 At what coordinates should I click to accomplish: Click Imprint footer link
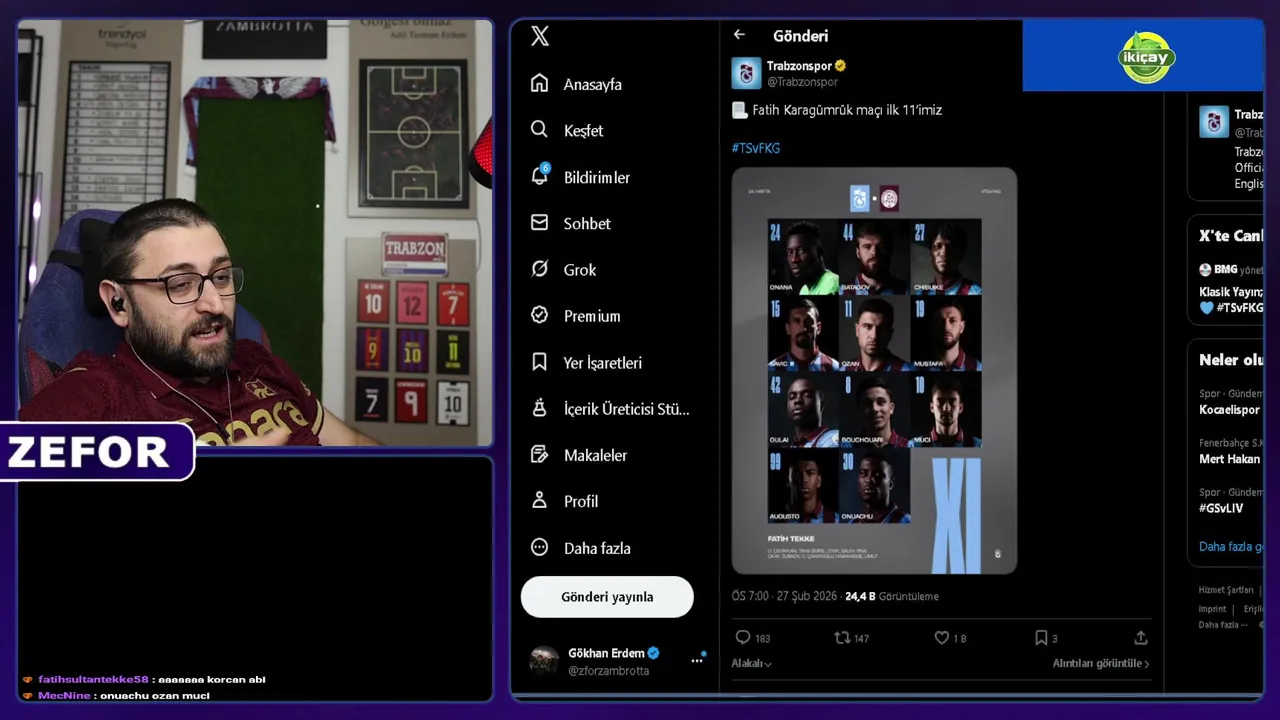click(x=1212, y=609)
